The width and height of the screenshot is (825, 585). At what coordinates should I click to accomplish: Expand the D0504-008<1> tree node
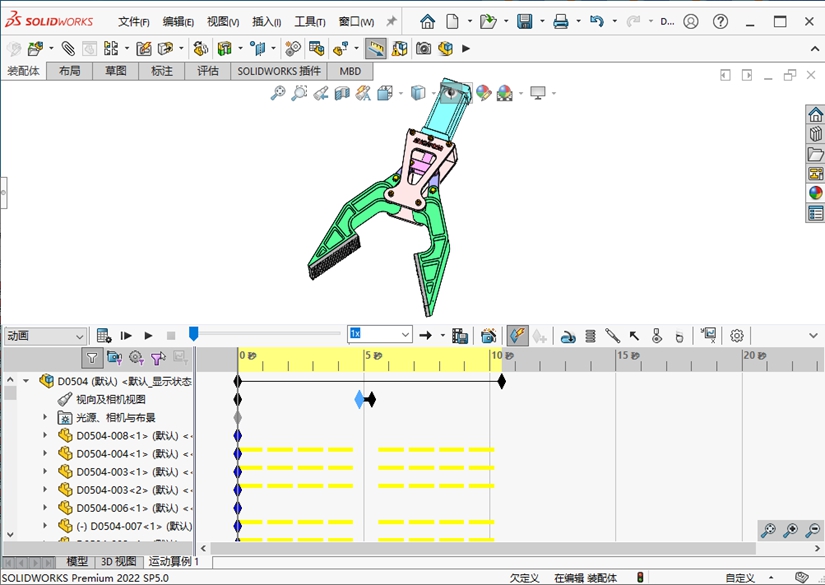[44, 436]
